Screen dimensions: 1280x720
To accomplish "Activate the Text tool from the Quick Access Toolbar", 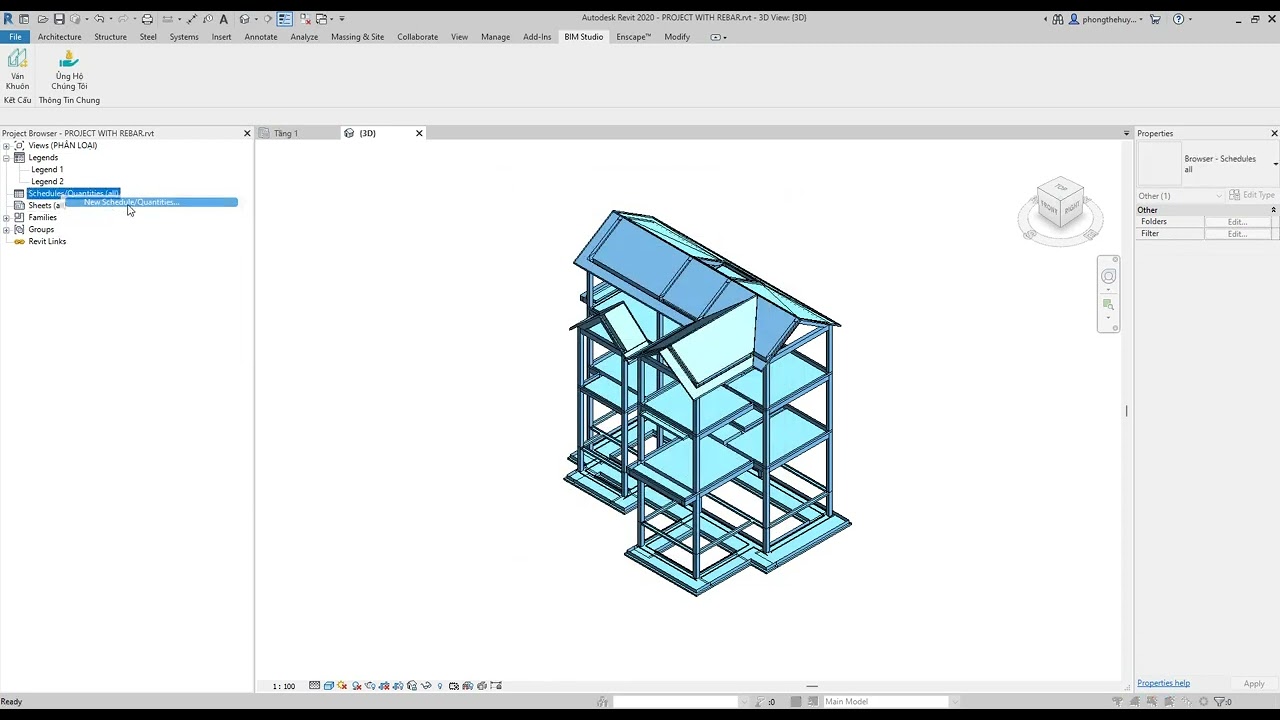I will [224, 18].
